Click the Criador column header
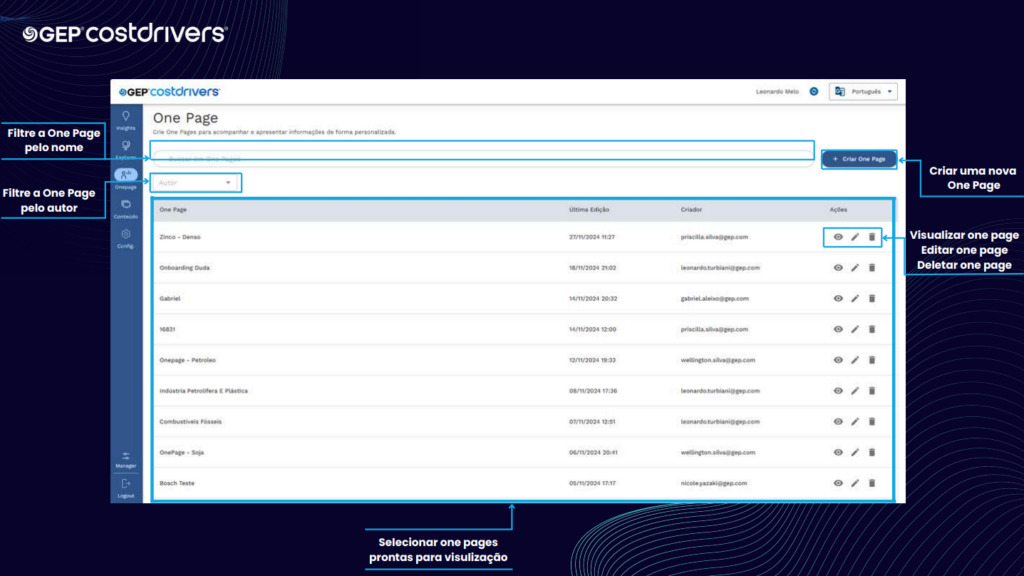Image resolution: width=1024 pixels, height=576 pixels. [x=692, y=210]
